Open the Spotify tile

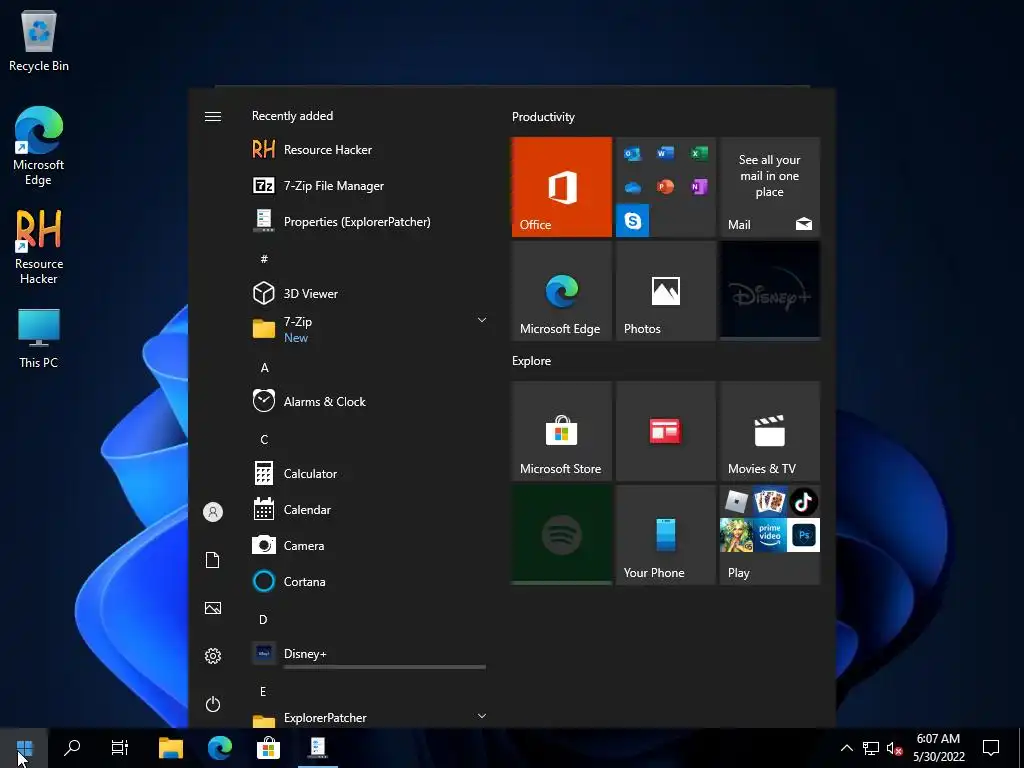(562, 535)
